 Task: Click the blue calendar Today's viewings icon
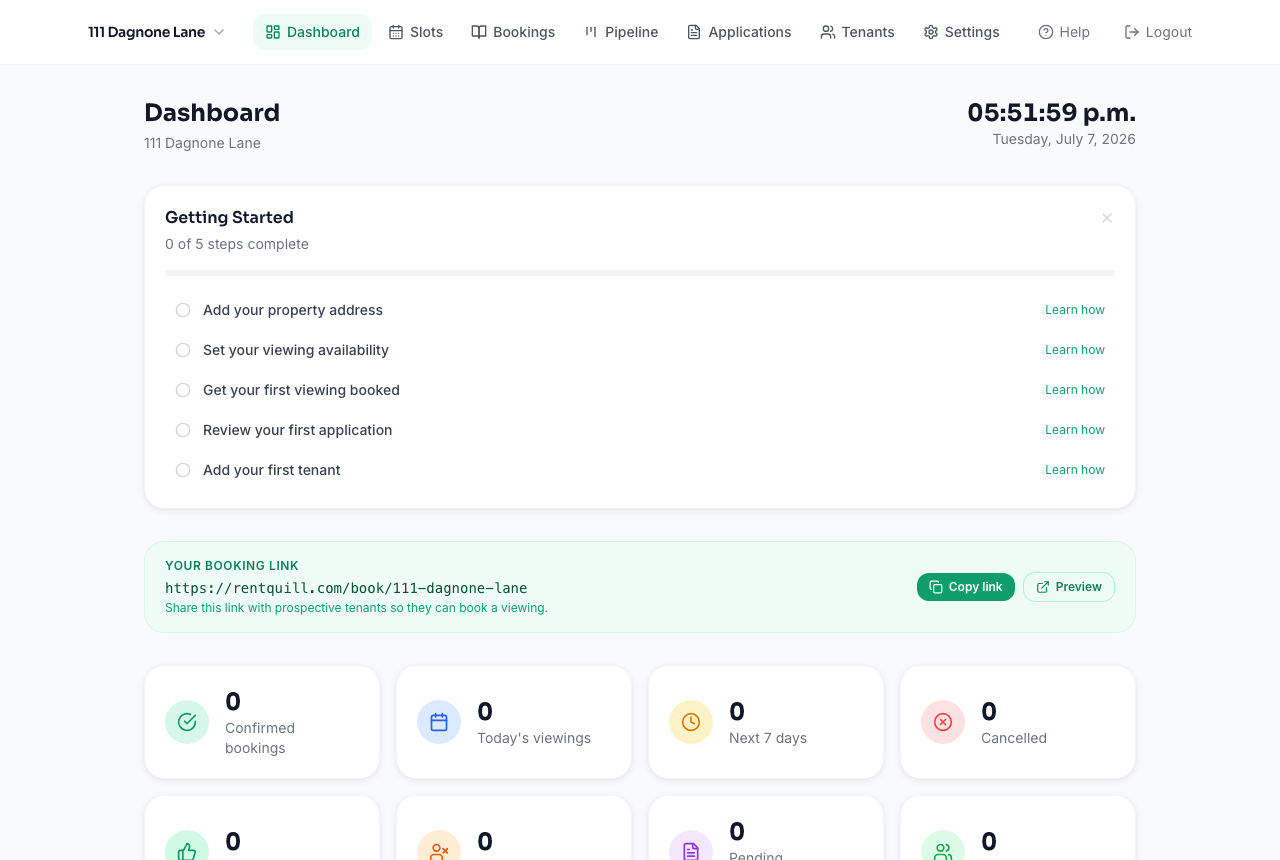(x=439, y=722)
